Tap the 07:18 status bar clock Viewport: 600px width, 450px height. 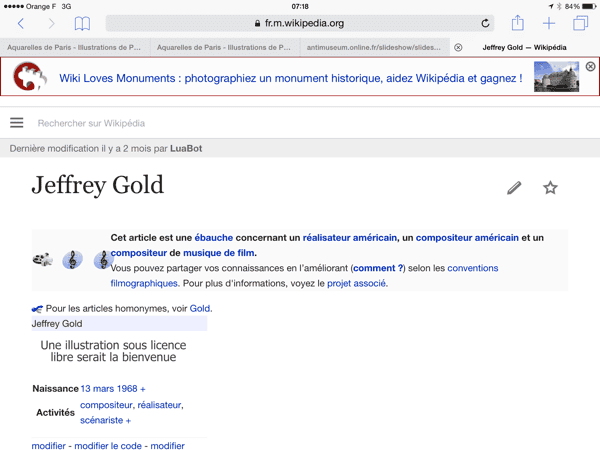[300, 7]
